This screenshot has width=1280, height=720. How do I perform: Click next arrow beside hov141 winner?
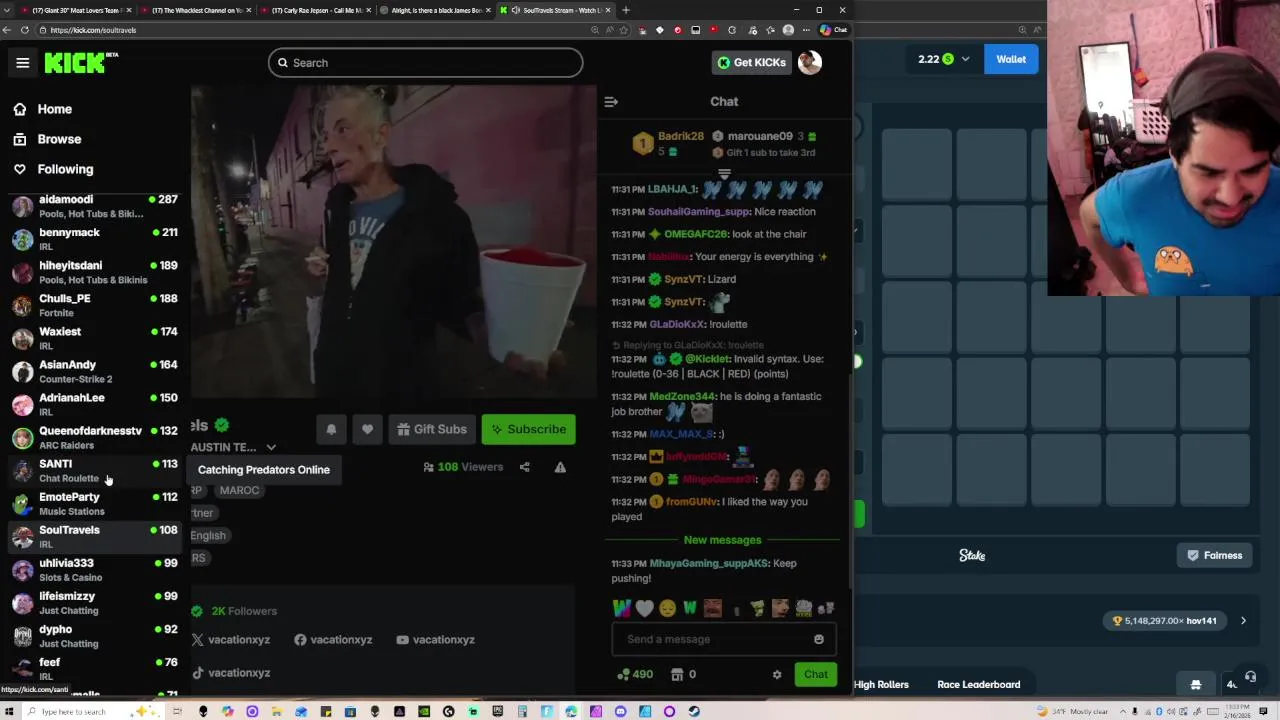[1243, 621]
